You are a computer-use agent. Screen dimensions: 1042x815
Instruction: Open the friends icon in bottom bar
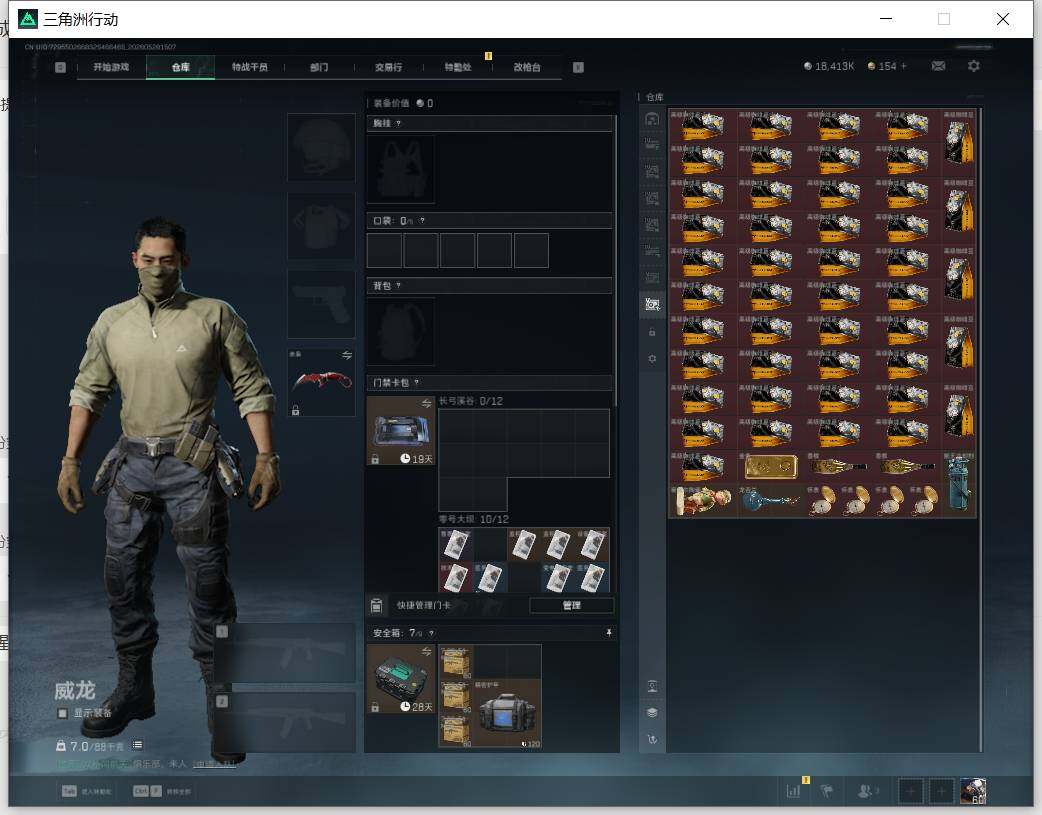[x=867, y=791]
